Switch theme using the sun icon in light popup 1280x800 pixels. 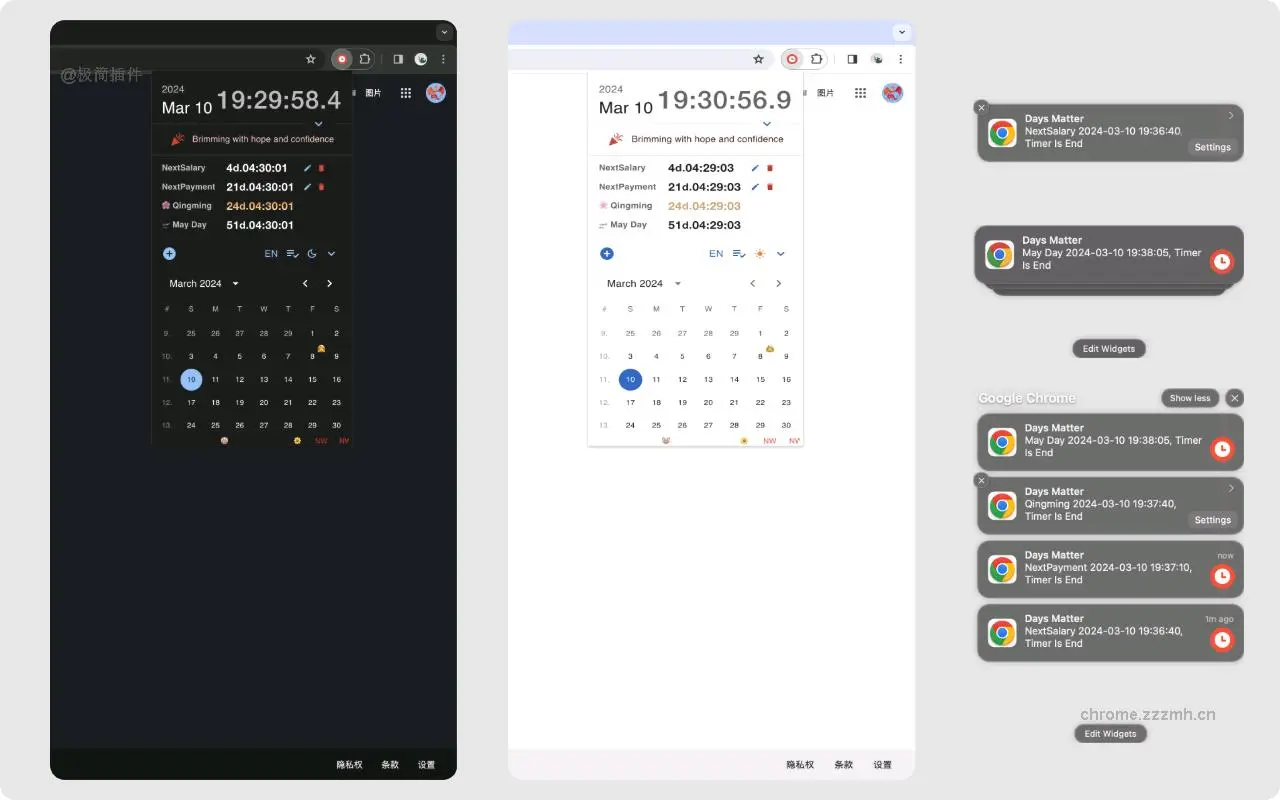click(759, 254)
